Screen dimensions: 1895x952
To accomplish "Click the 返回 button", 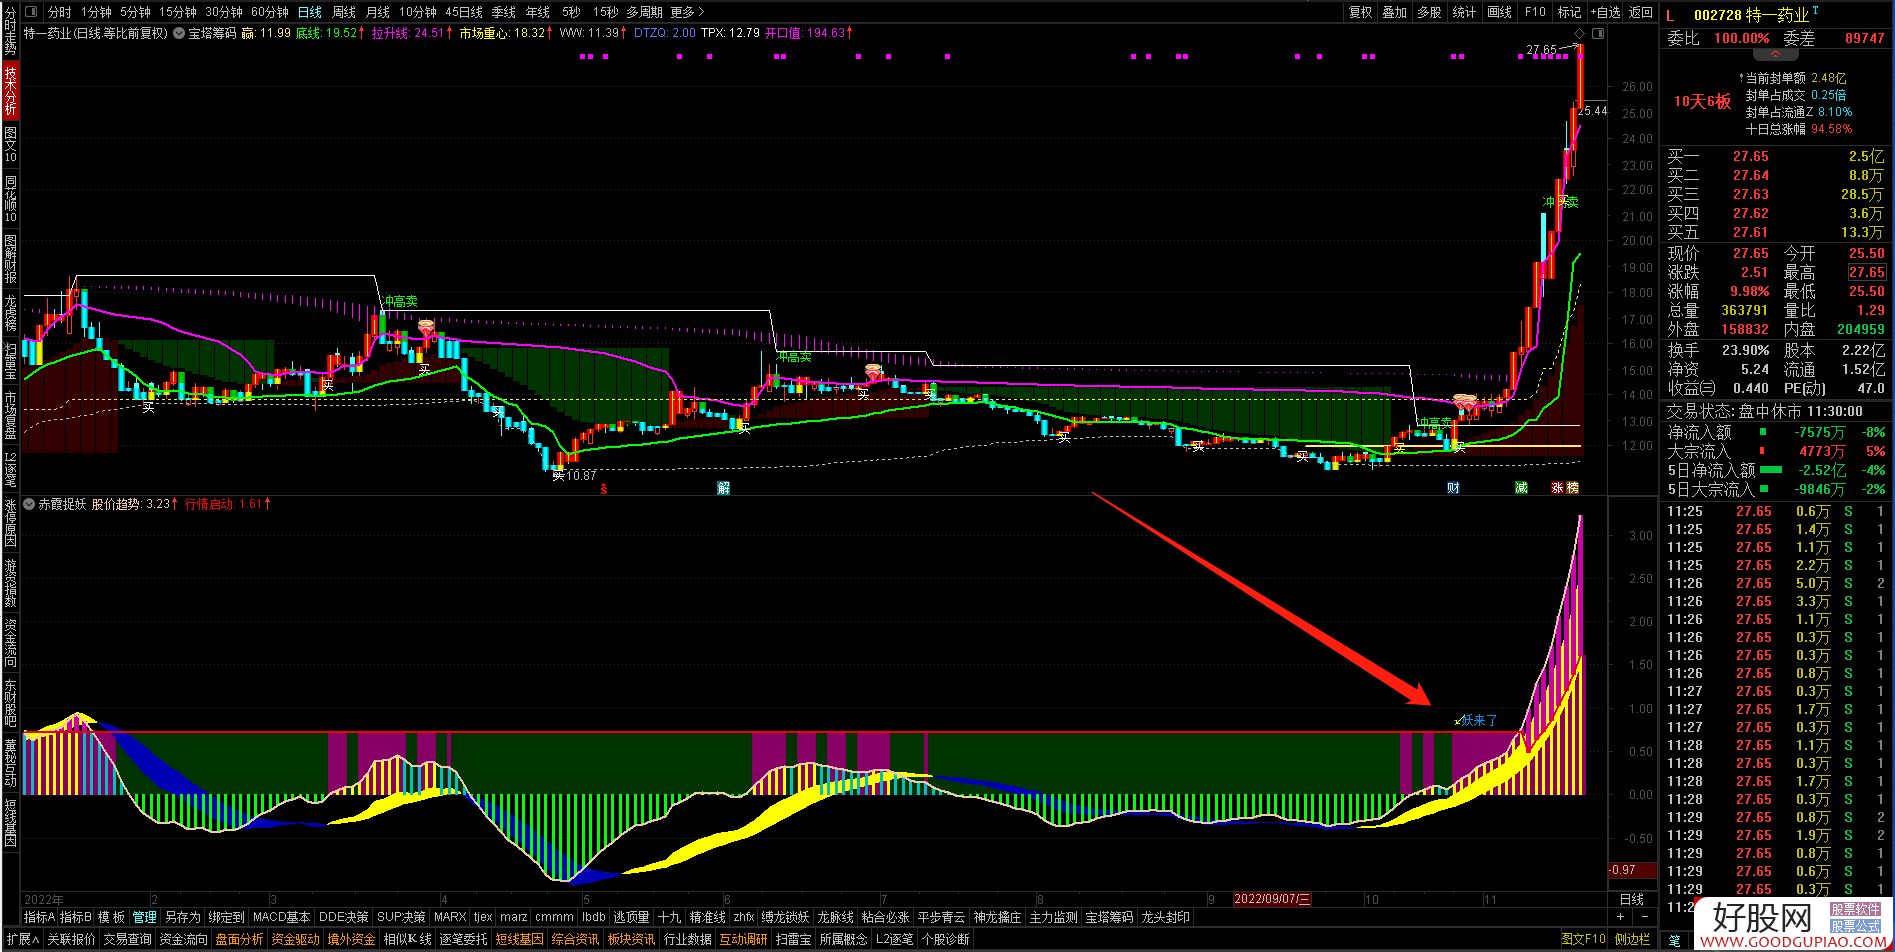I will 1641,12.
